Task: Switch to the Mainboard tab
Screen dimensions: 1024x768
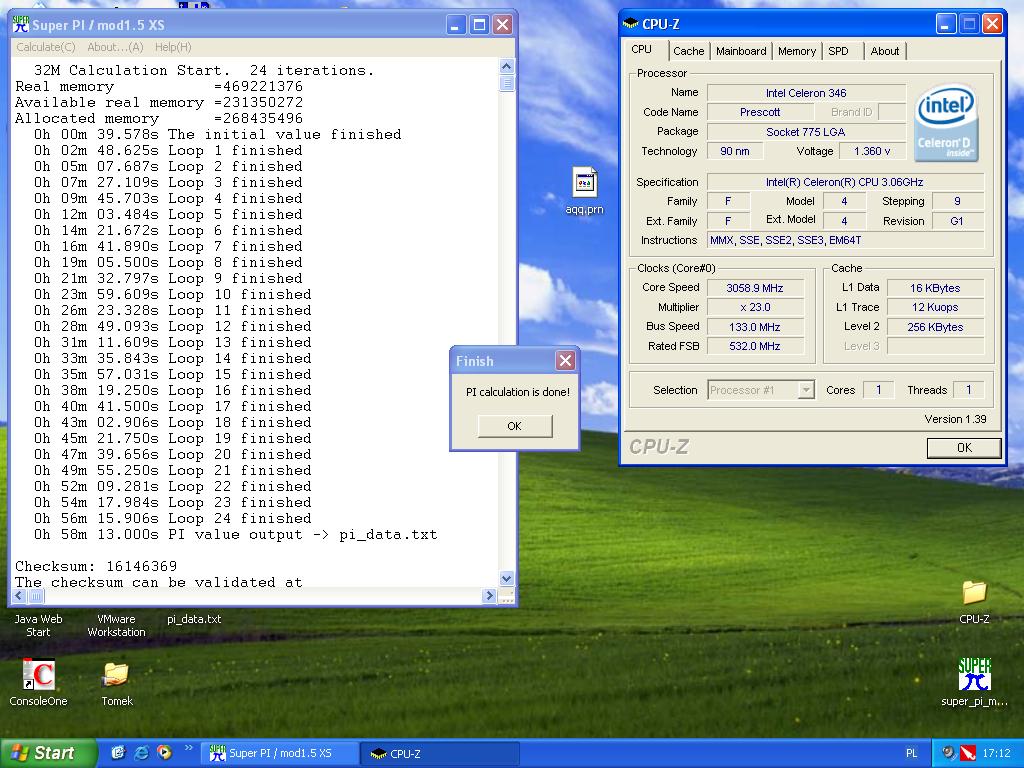Action: pos(741,51)
